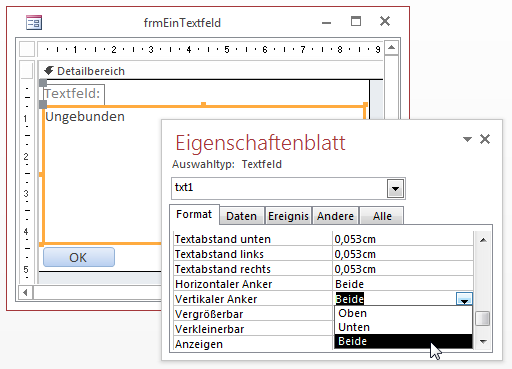Switch to the Daten tab
The width and height of the screenshot is (512, 369).
(242, 216)
